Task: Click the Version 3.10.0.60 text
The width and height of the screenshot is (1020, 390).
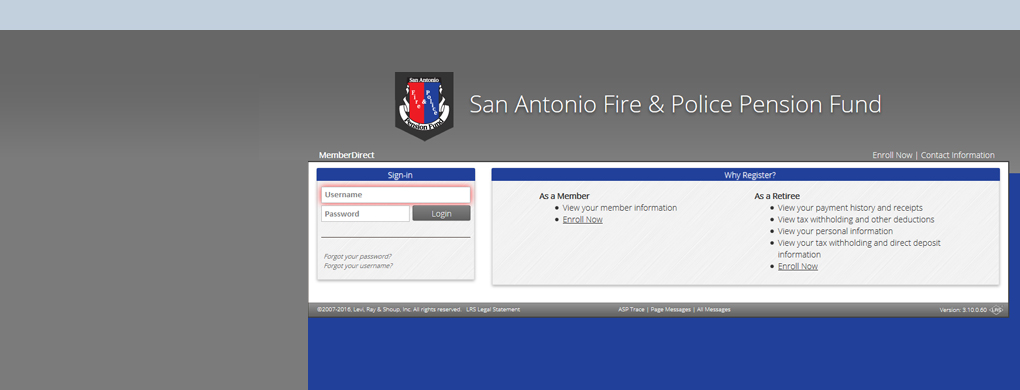Action: 963,310
